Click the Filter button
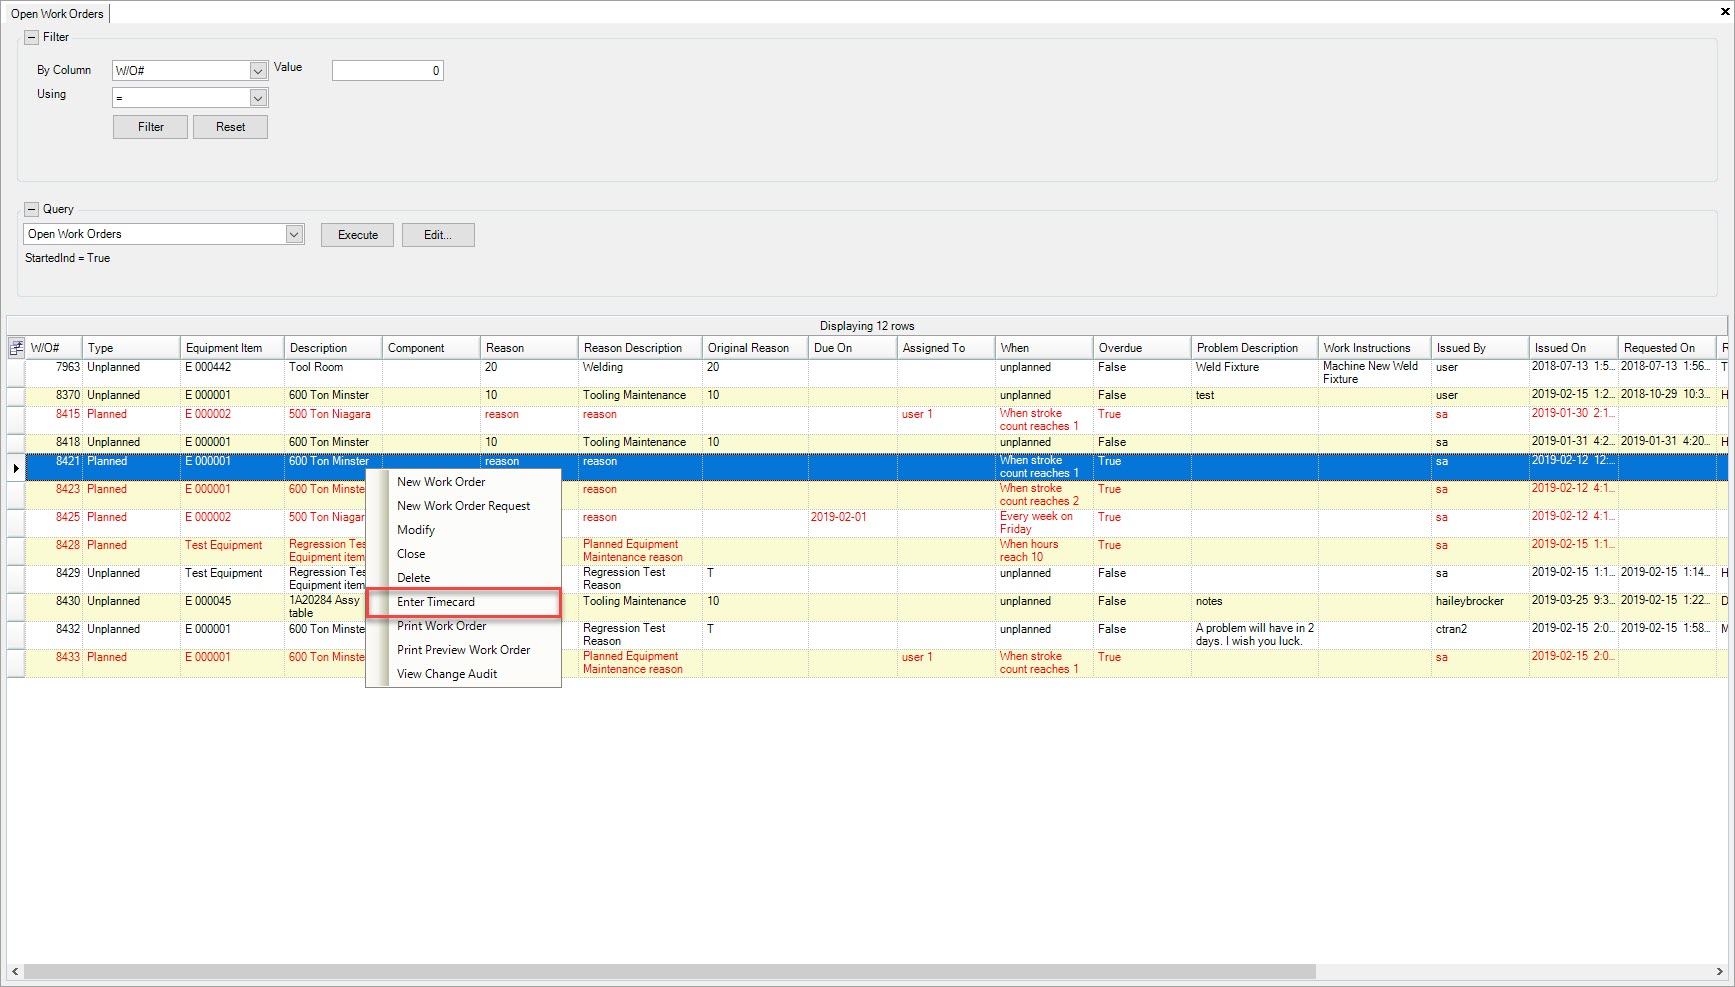The width and height of the screenshot is (1735, 987). 150,127
